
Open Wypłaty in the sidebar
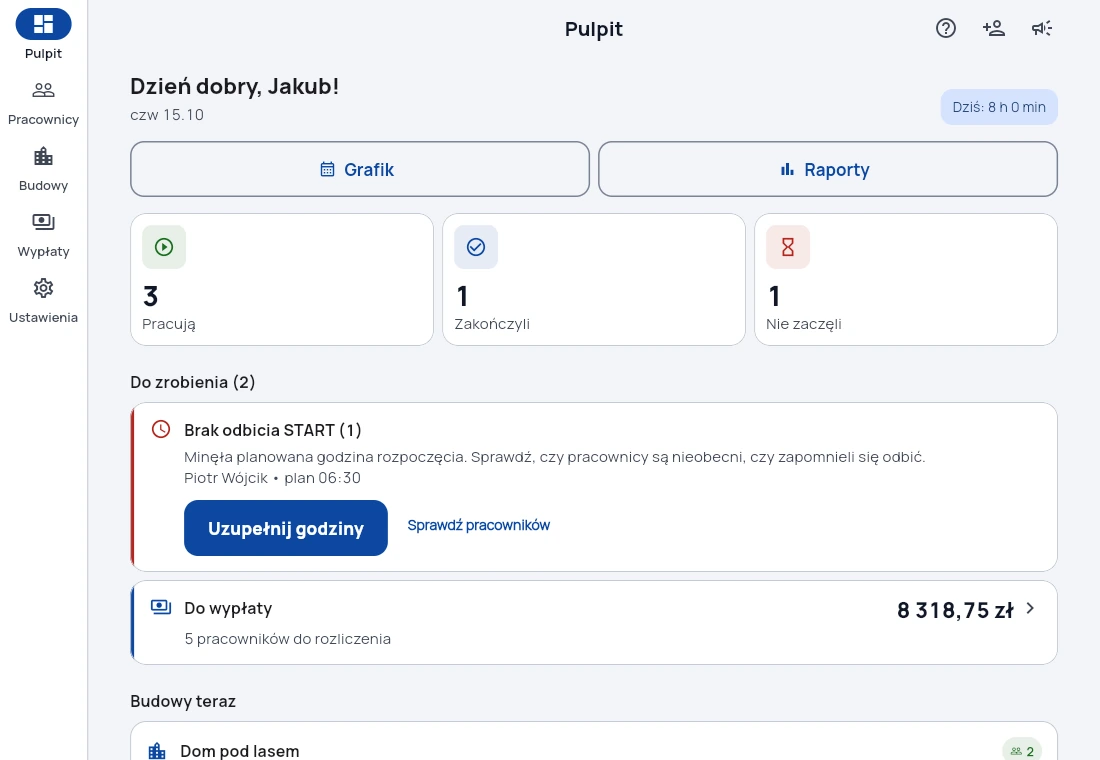coord(43,235)
